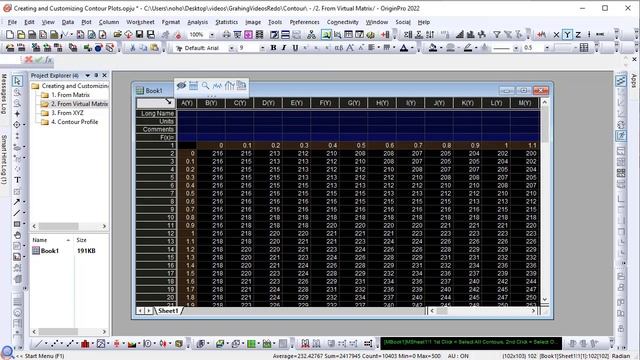Expand the Line plot type dropdown arrow
Viewport: 640px width, 360px height.
tap(46, 344)
